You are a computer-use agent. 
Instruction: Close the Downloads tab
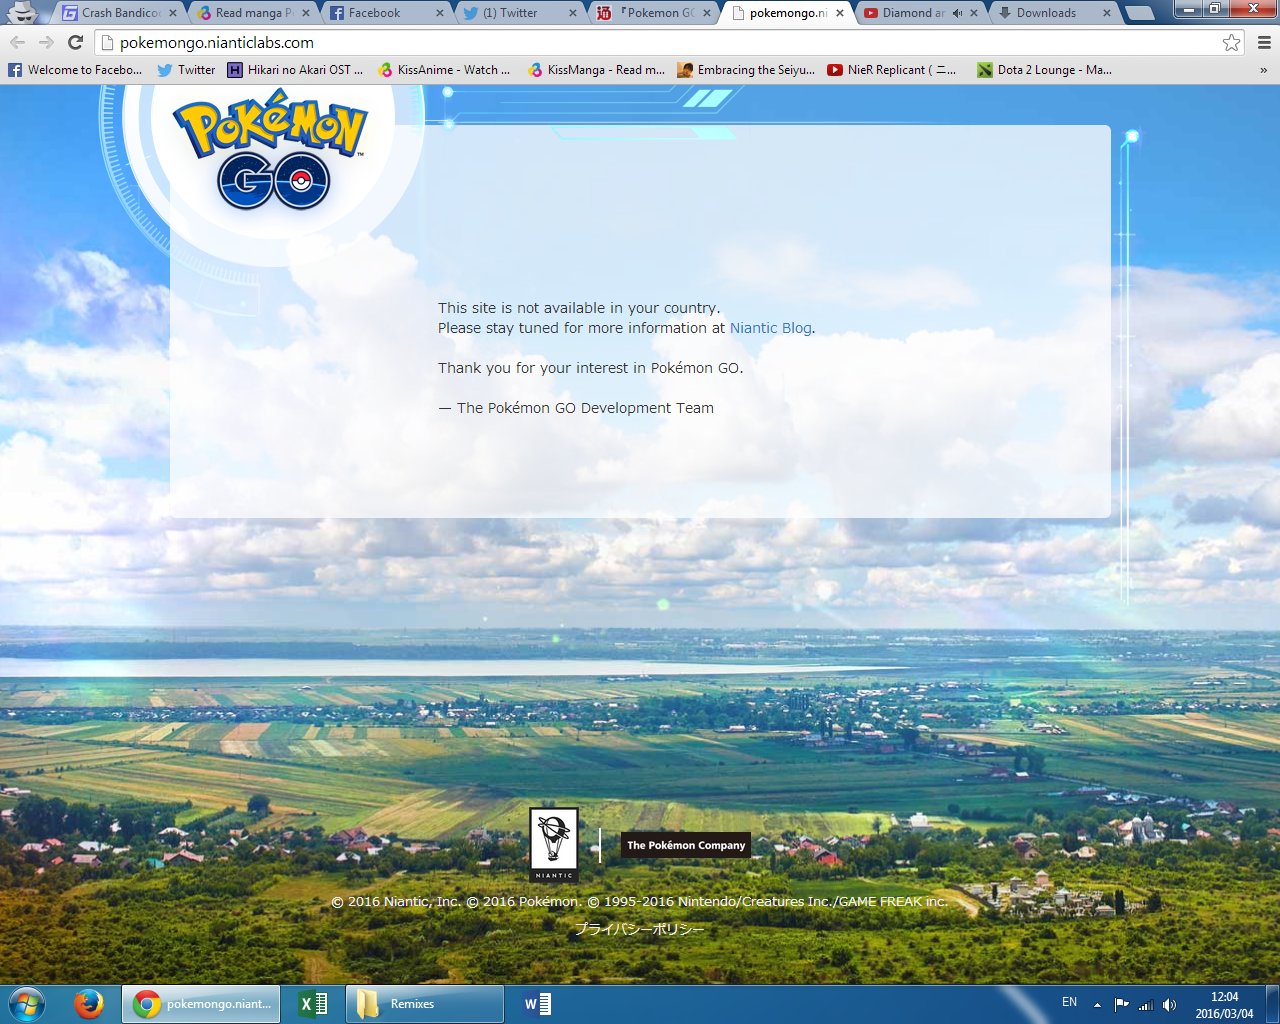[1107, 13]
